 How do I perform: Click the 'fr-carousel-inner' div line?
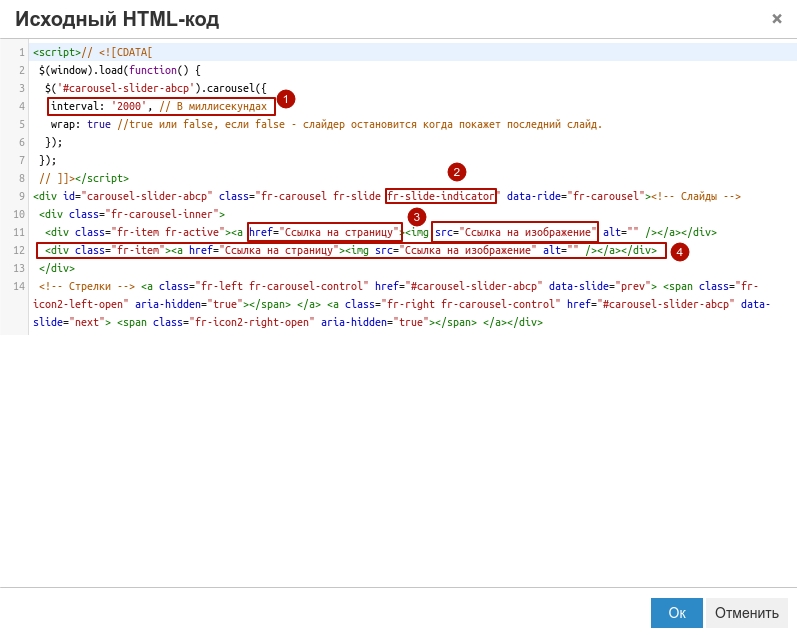pyautogui.click(x=132, y=214)
